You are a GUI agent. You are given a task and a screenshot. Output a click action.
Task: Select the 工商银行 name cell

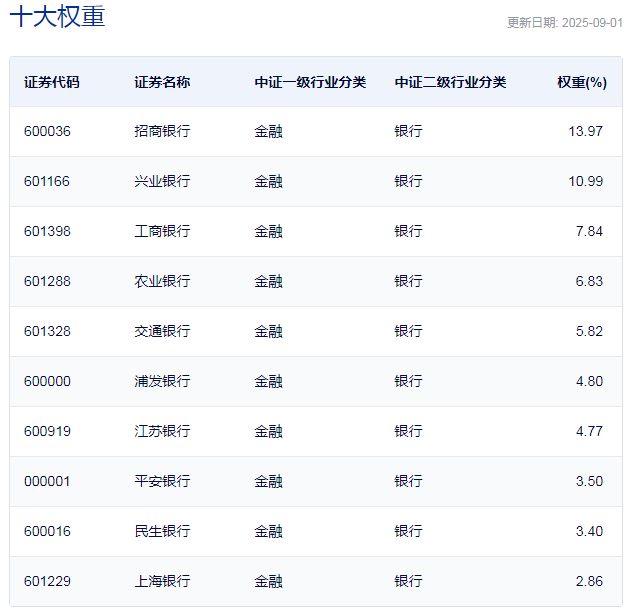click(162, 231)
